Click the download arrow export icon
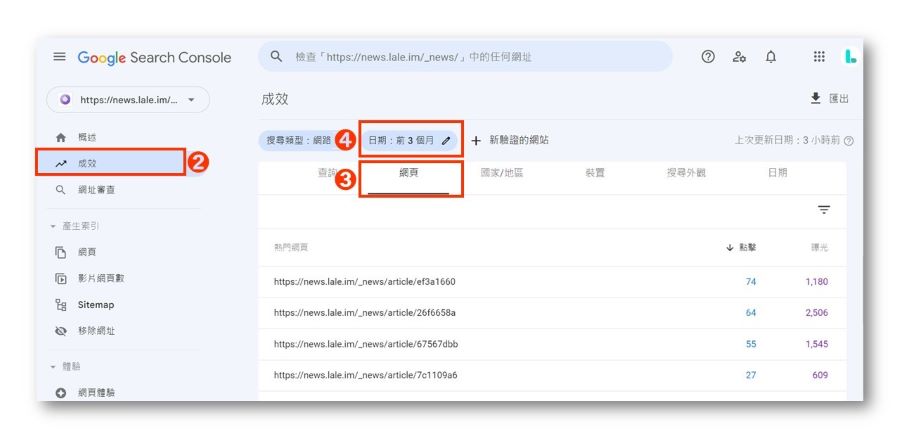 [x=816, y=99]
